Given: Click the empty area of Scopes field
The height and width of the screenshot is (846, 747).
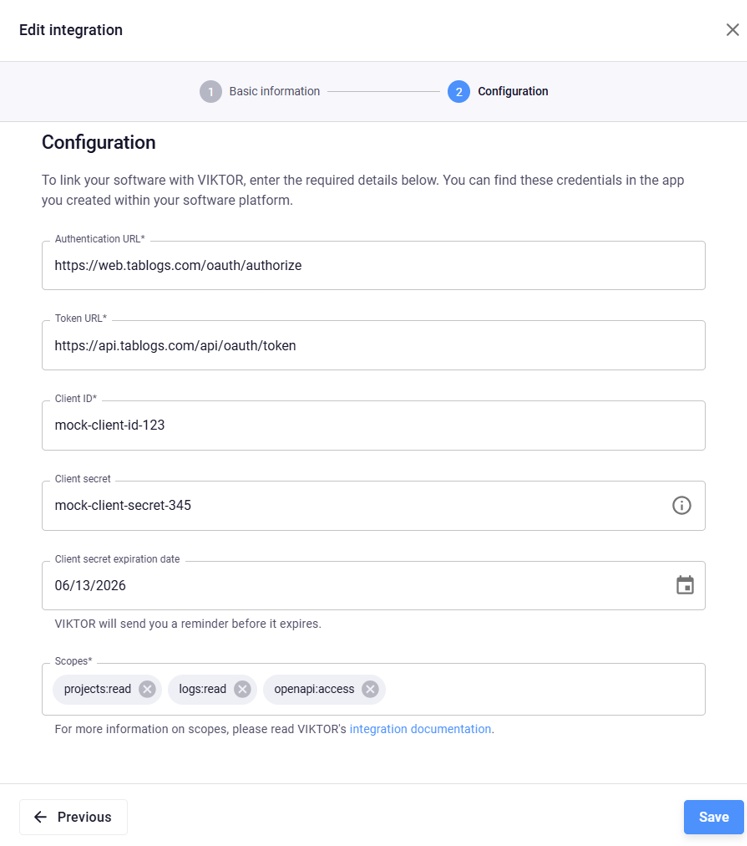Looking at the screenshot, I should [545, 690].
